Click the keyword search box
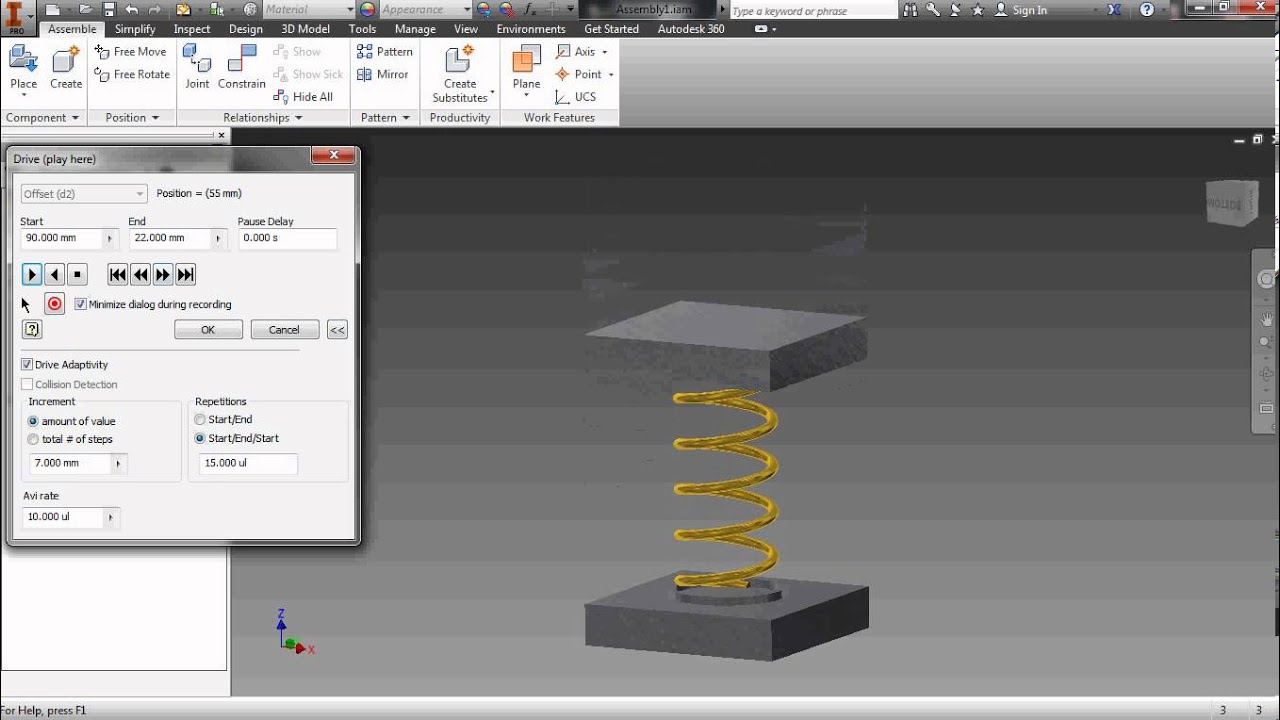The width and height of the screenshot is (1280, 720). (812, 11)
